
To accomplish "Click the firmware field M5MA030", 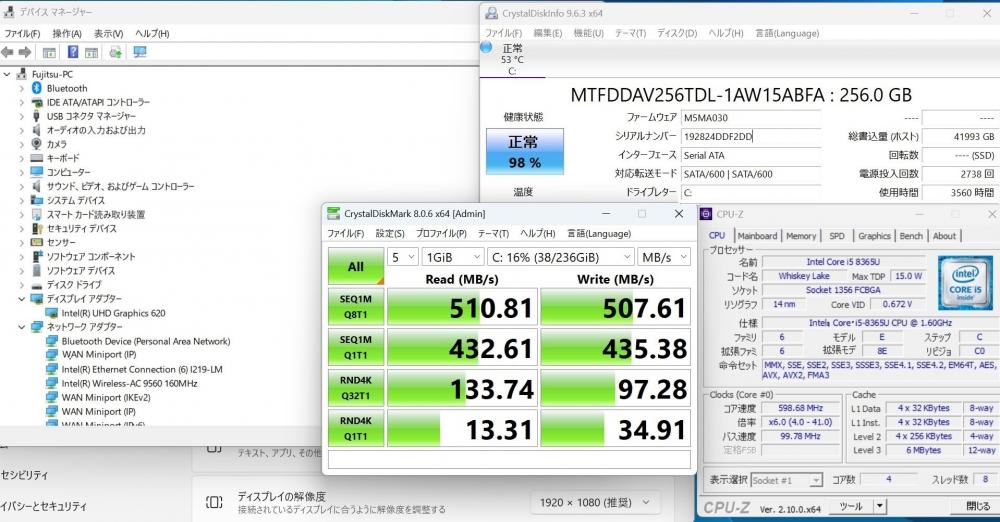I will click(x=751, y=117).
